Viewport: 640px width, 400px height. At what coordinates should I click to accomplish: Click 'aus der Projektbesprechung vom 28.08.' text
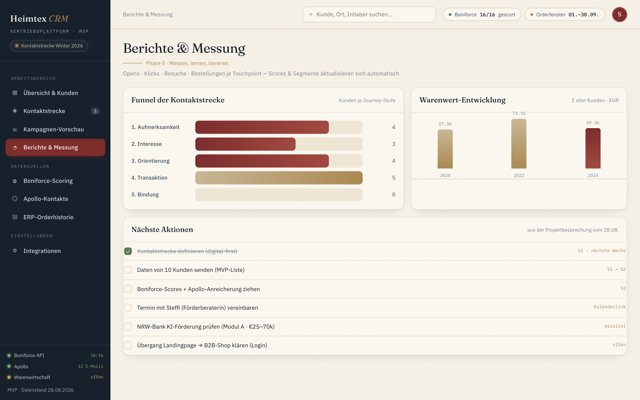click(573, 230)
